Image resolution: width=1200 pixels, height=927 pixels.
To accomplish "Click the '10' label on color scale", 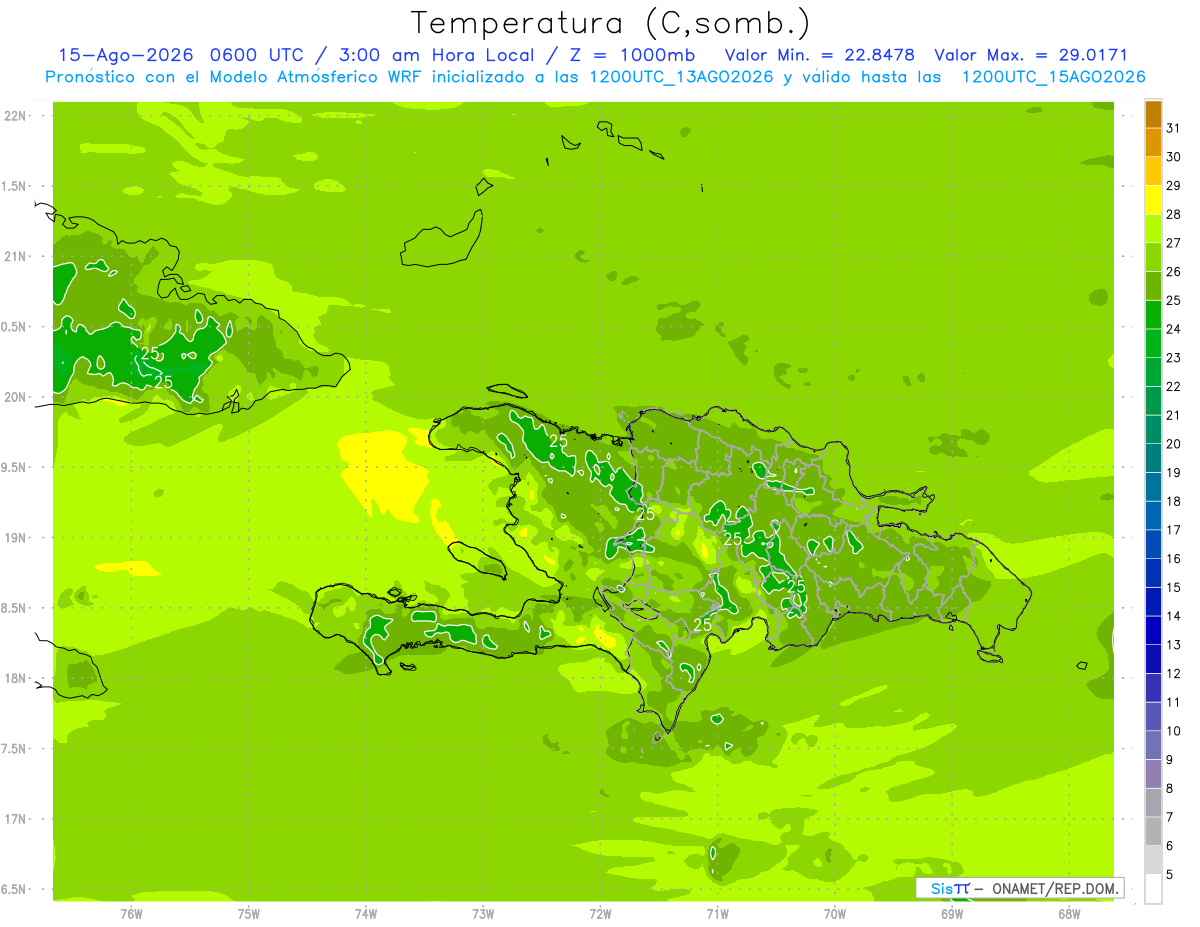I will click(x=1174, y=731).
